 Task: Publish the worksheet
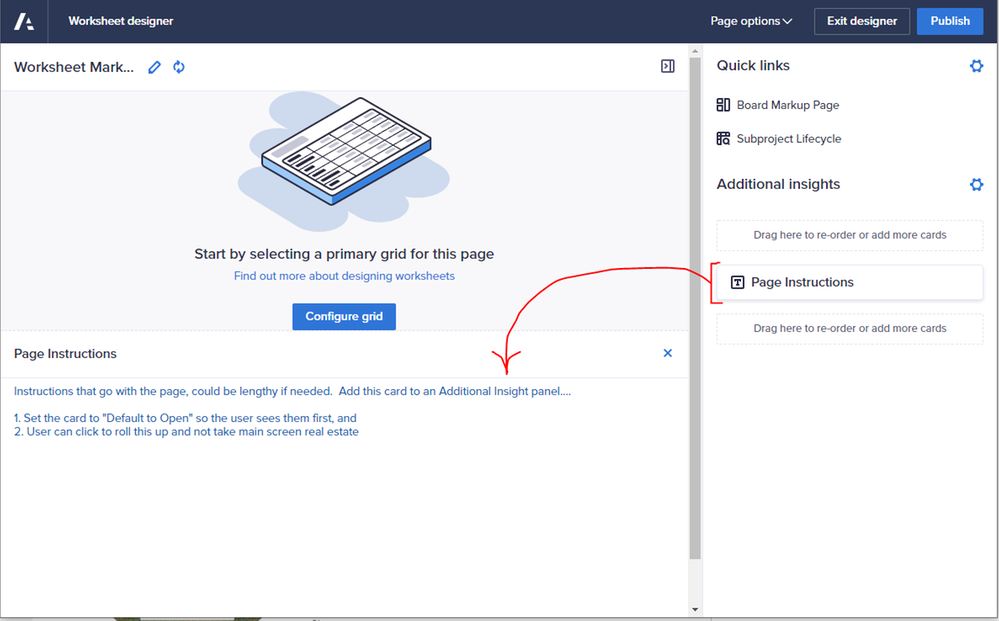(x=949, y=21)
